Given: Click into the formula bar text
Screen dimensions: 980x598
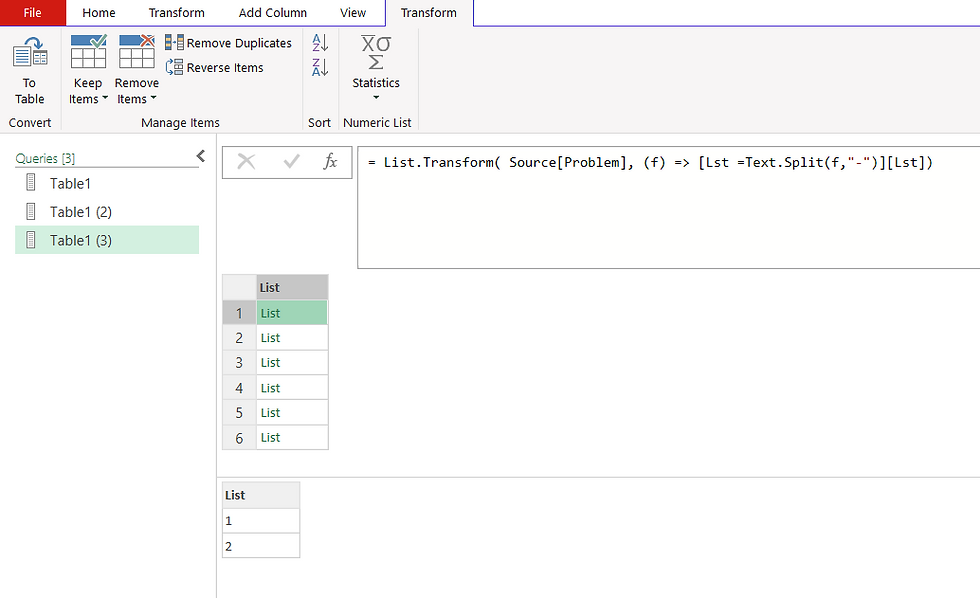Looking at the screenshot, I should [650, 162].
